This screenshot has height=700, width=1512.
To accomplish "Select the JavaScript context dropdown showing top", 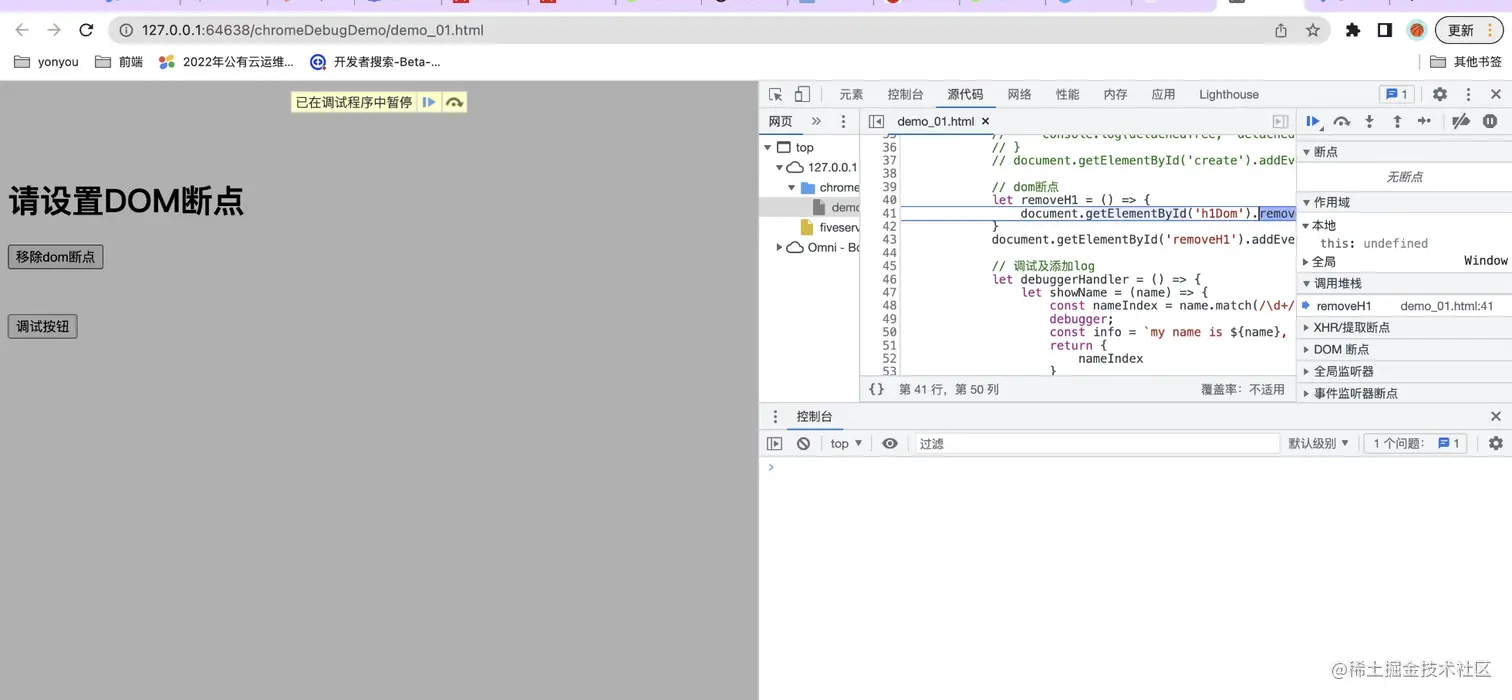I will point(846,443).
